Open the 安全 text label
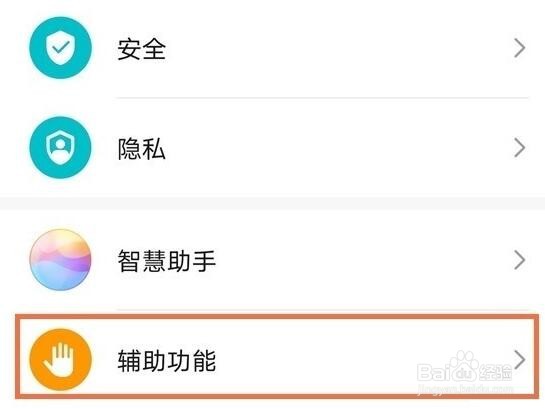Viewport: 545px width, 409px height. [141, 49]
